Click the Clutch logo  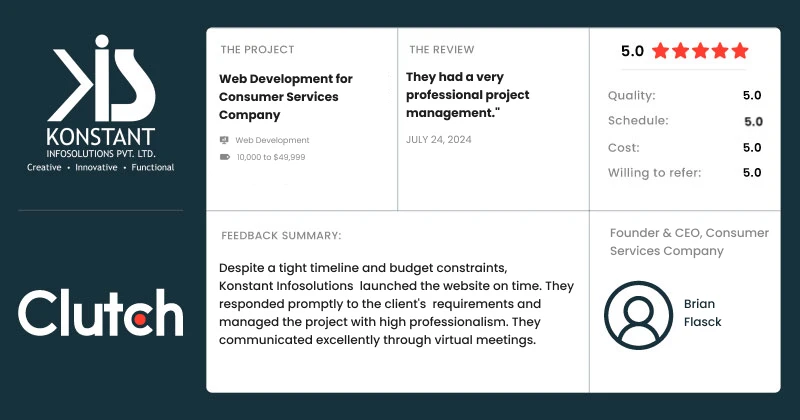tap(101, 313)
